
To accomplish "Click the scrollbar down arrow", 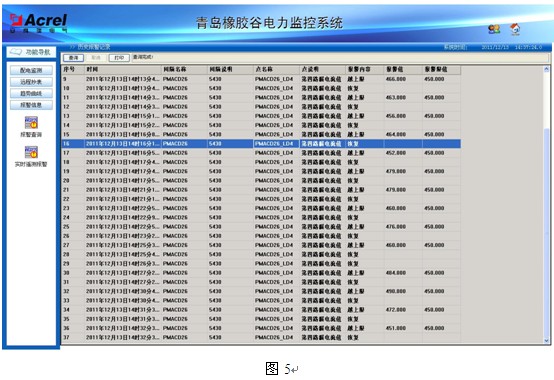I will pyautogui.click(x=547, y=340).
